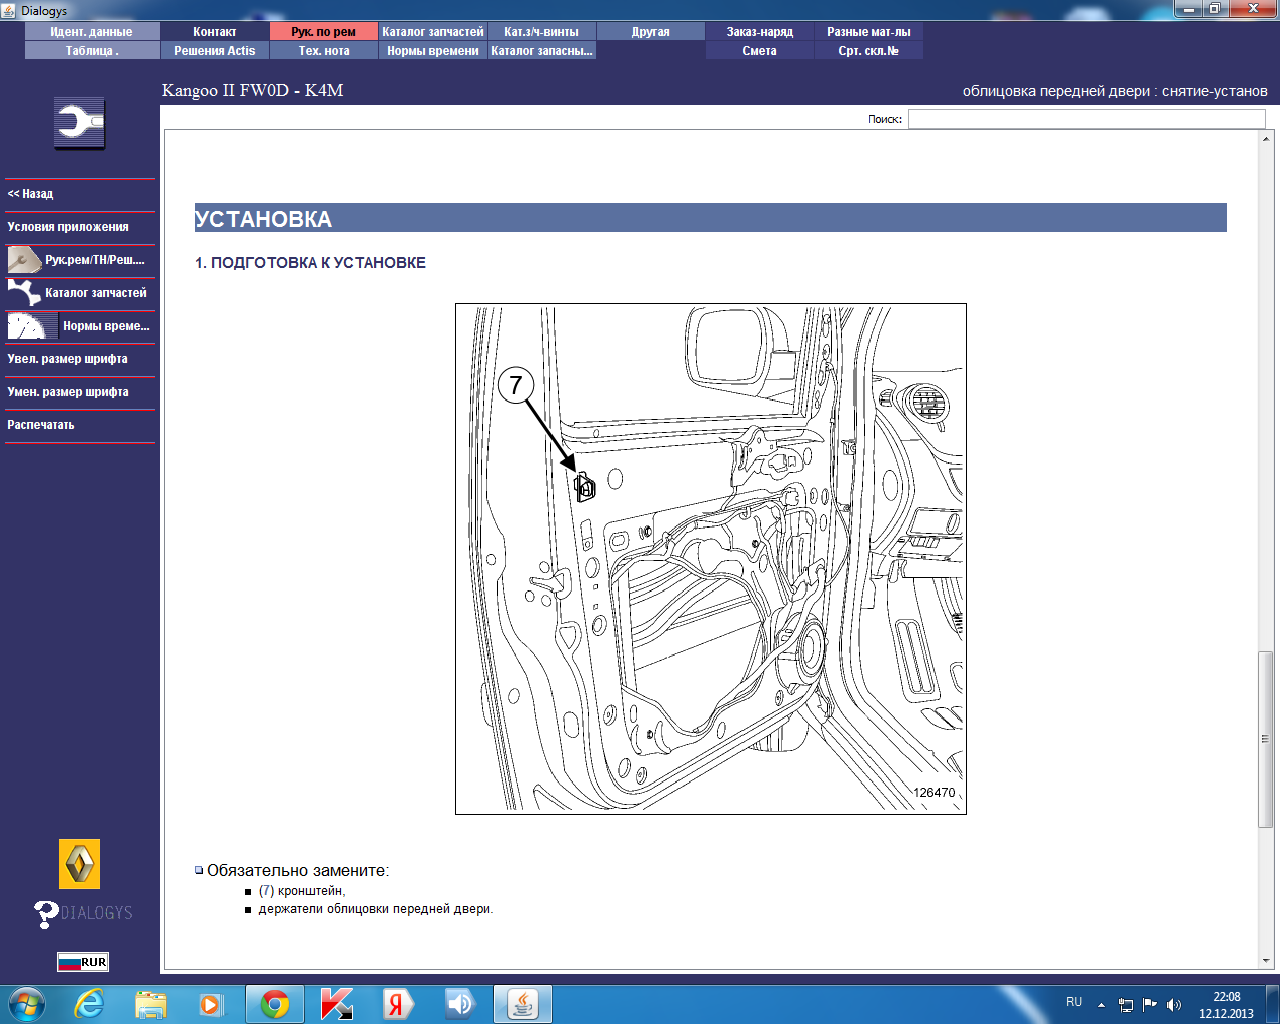The width and height of the screenshot is (1280, 1024).
Task: Select the Java Dialogys taskbar icon
Action: 523,1004
